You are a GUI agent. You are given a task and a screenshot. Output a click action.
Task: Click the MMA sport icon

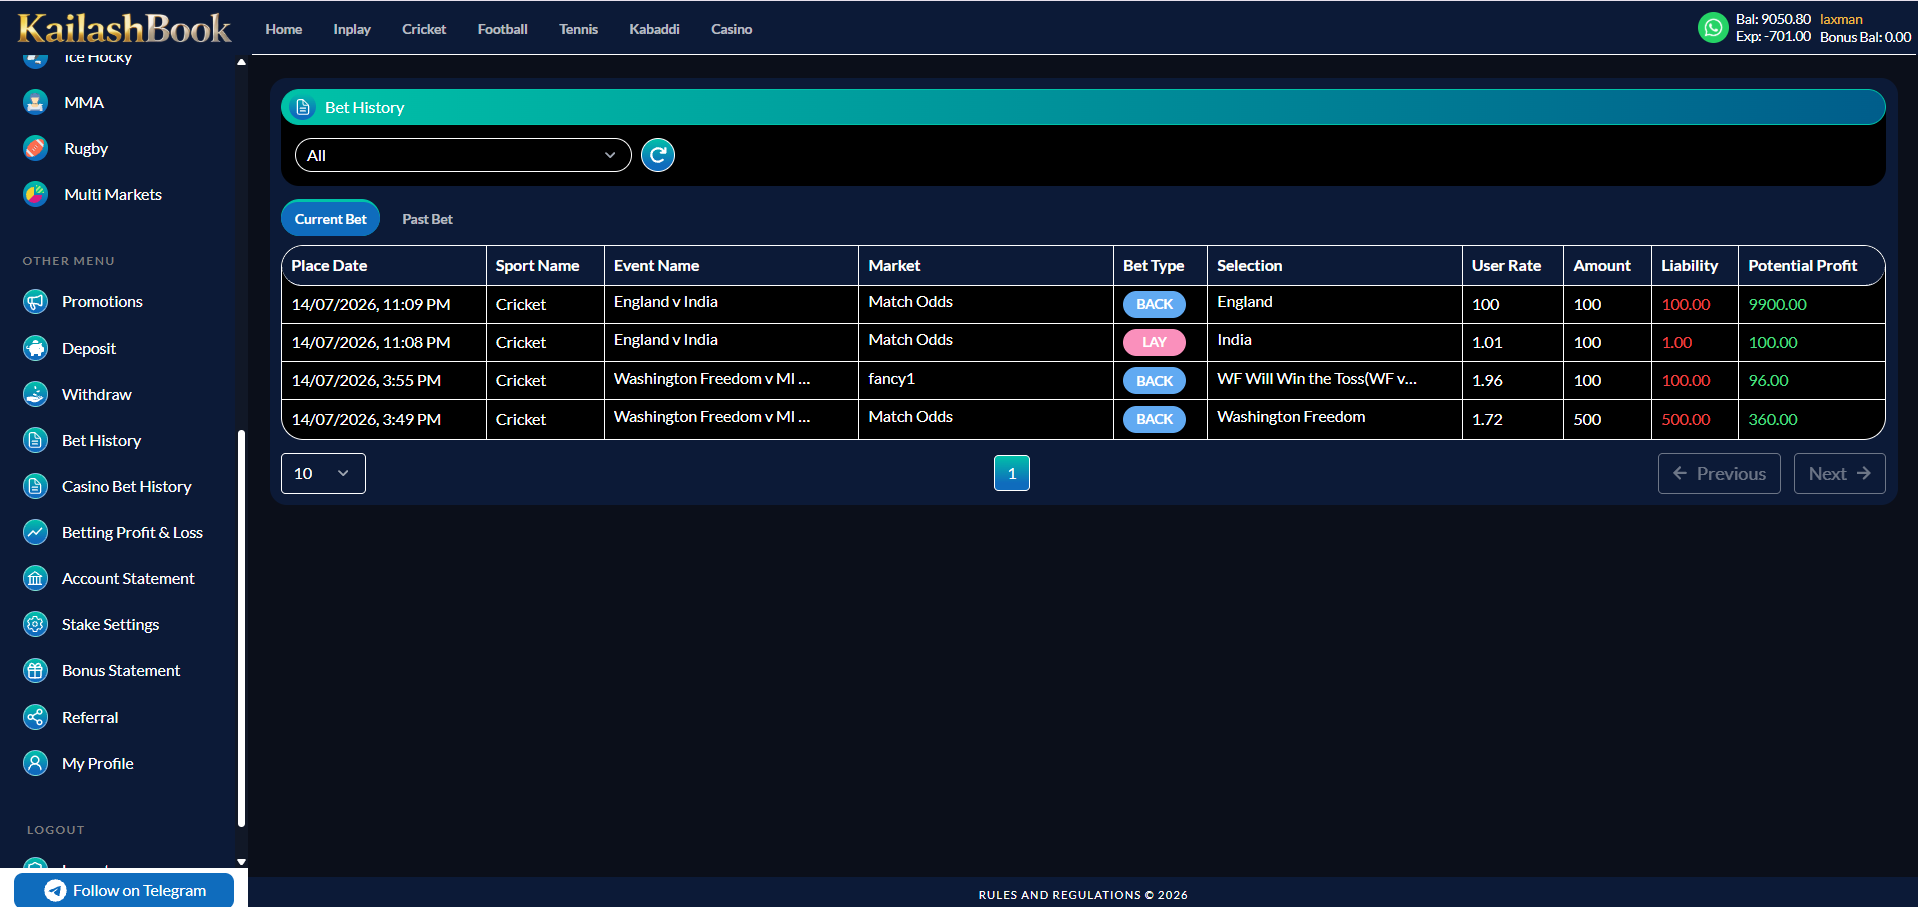pos(36,102)
